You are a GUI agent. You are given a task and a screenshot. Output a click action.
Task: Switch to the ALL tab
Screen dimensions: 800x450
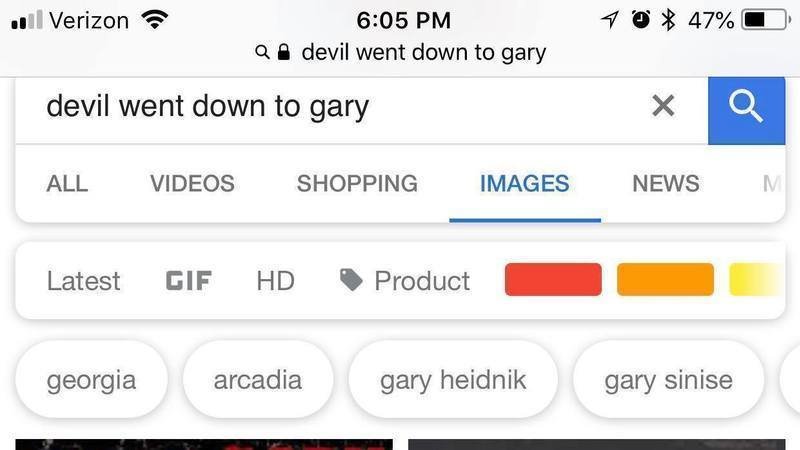[x=67, y=184]
